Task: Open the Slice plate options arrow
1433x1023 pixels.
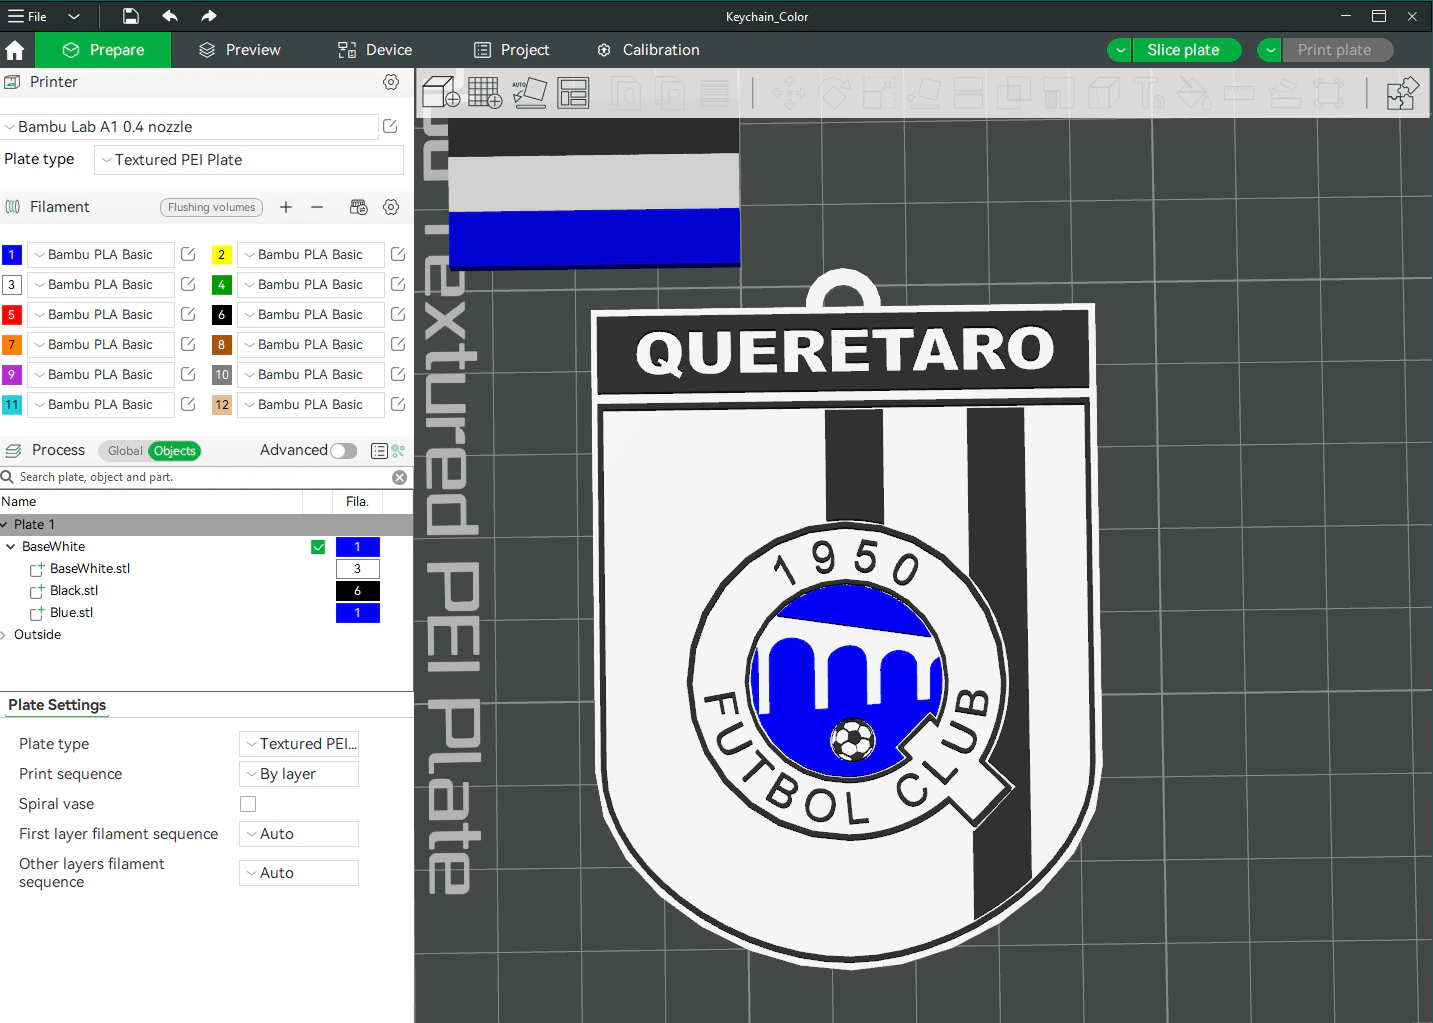Action: click(1120, 50)
